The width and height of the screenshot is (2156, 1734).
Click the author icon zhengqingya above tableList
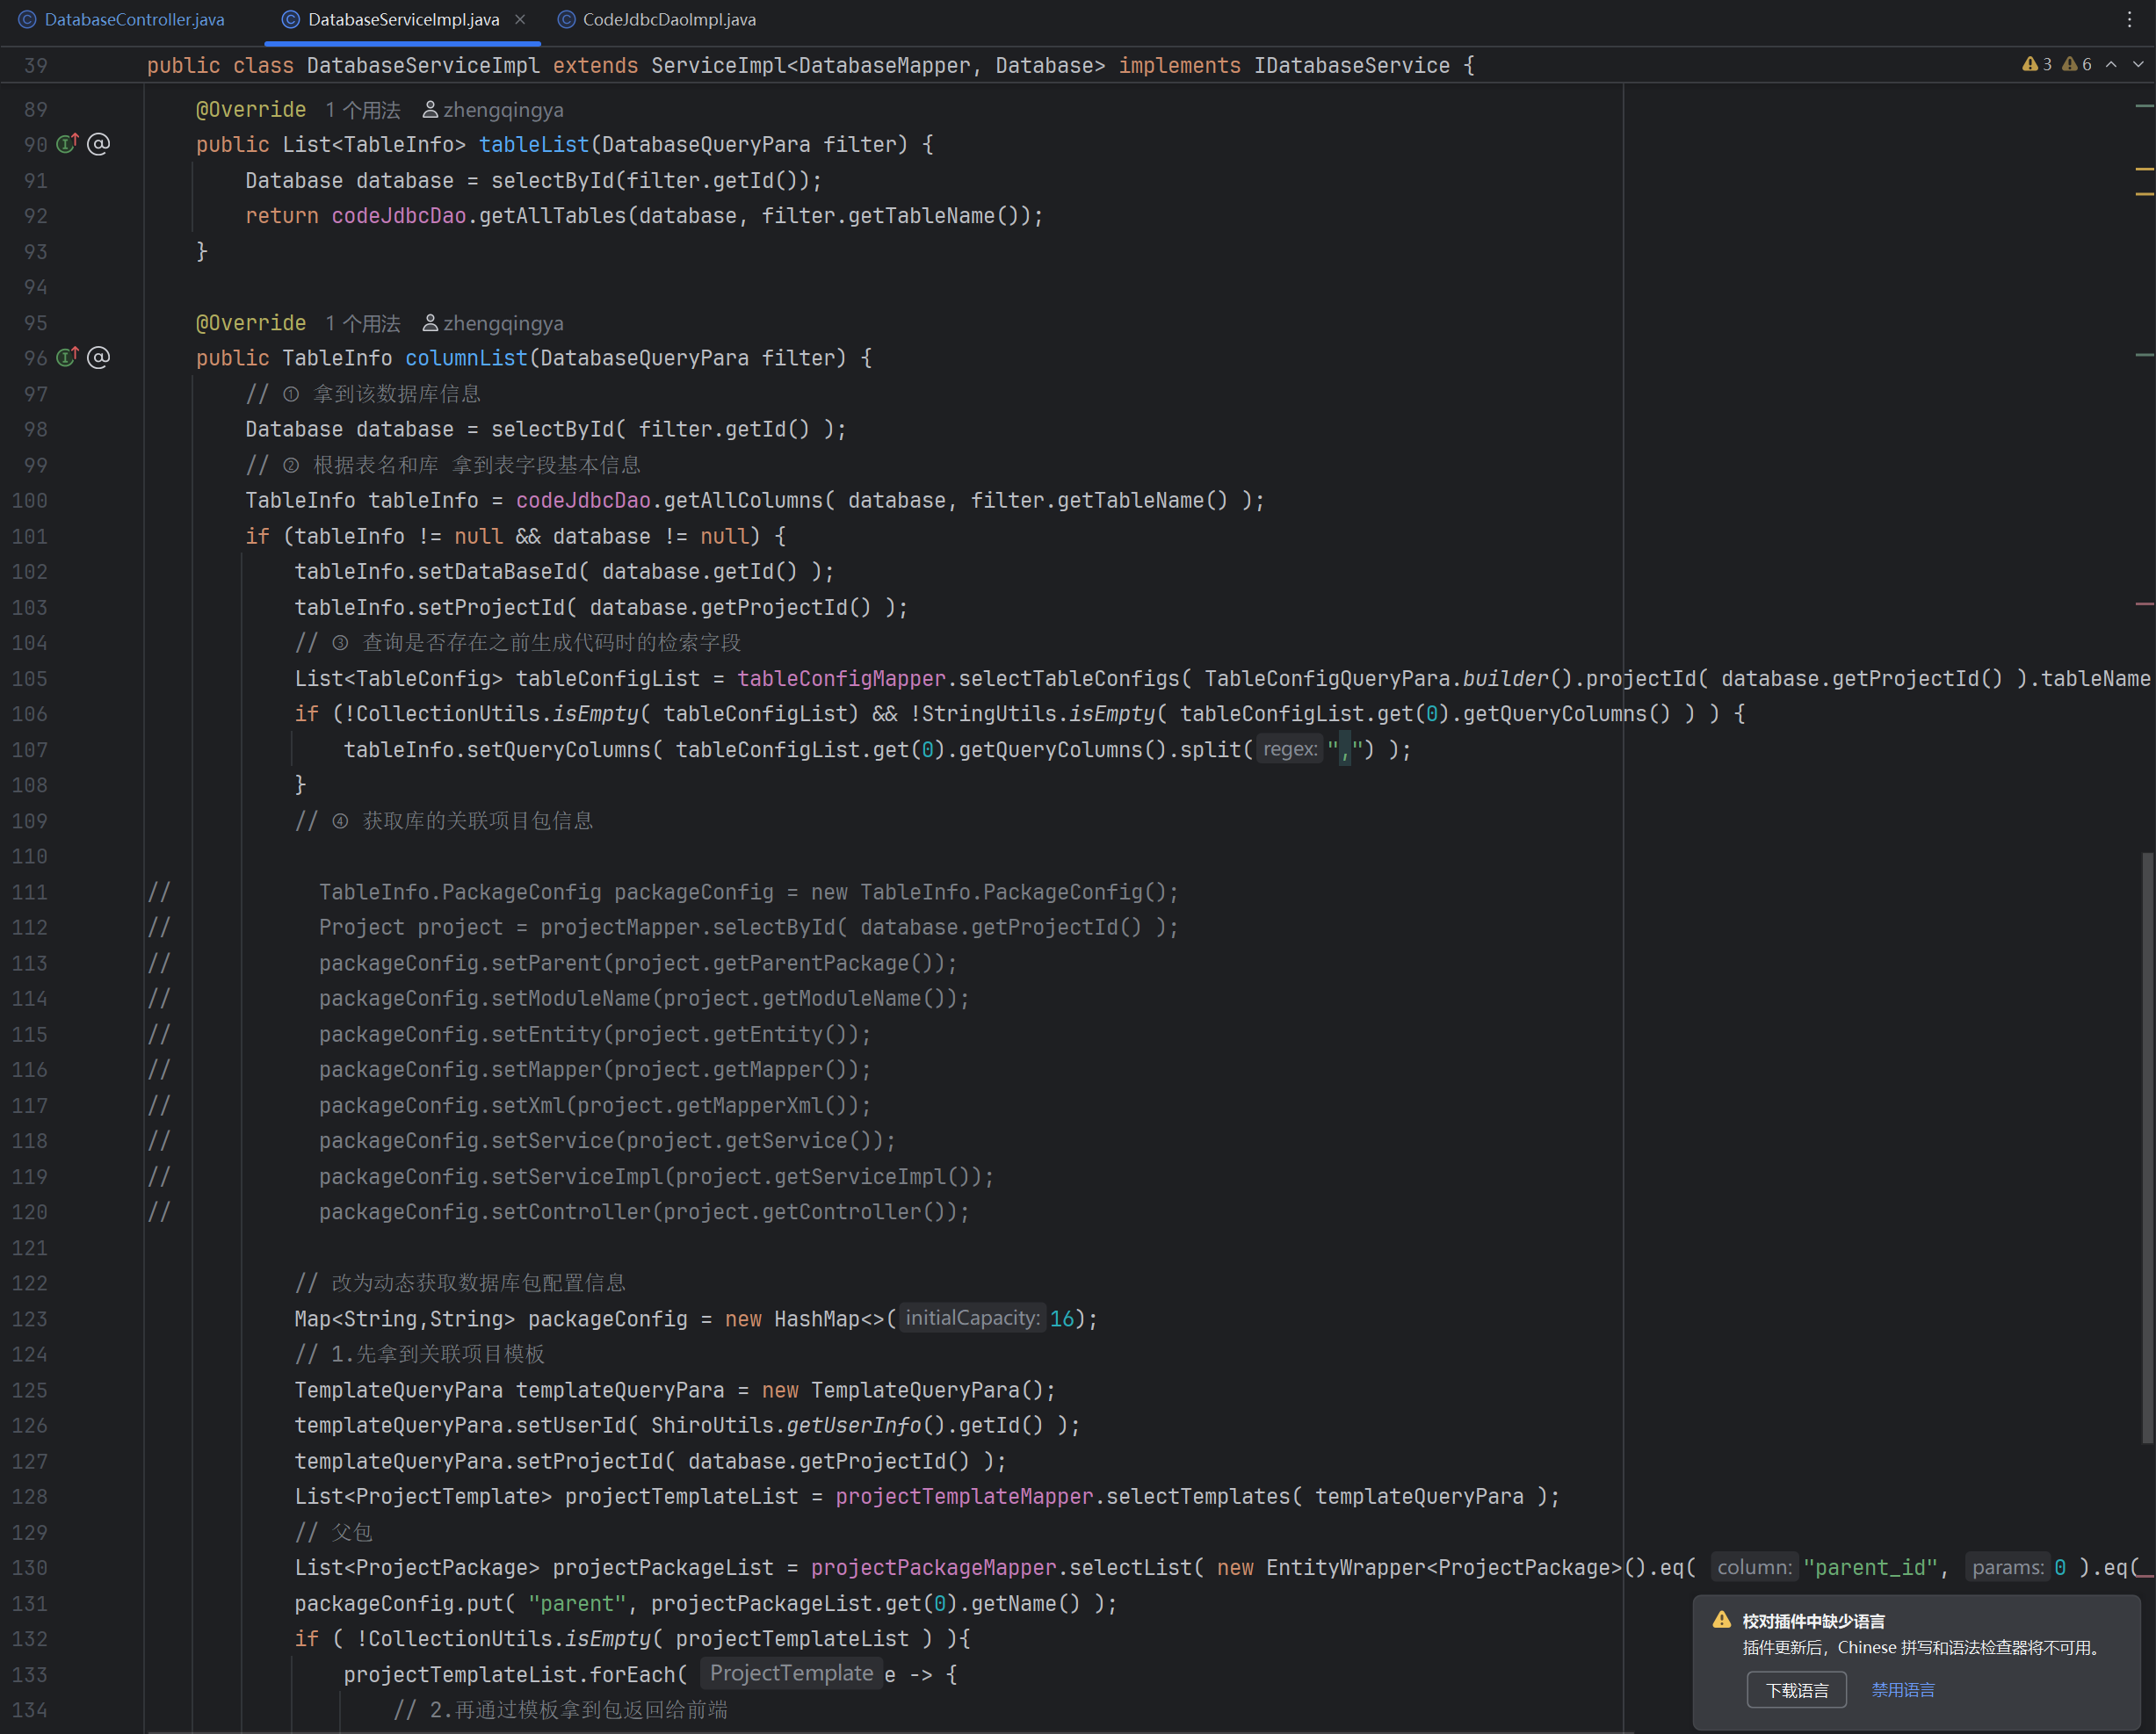(x=430, y=110)
